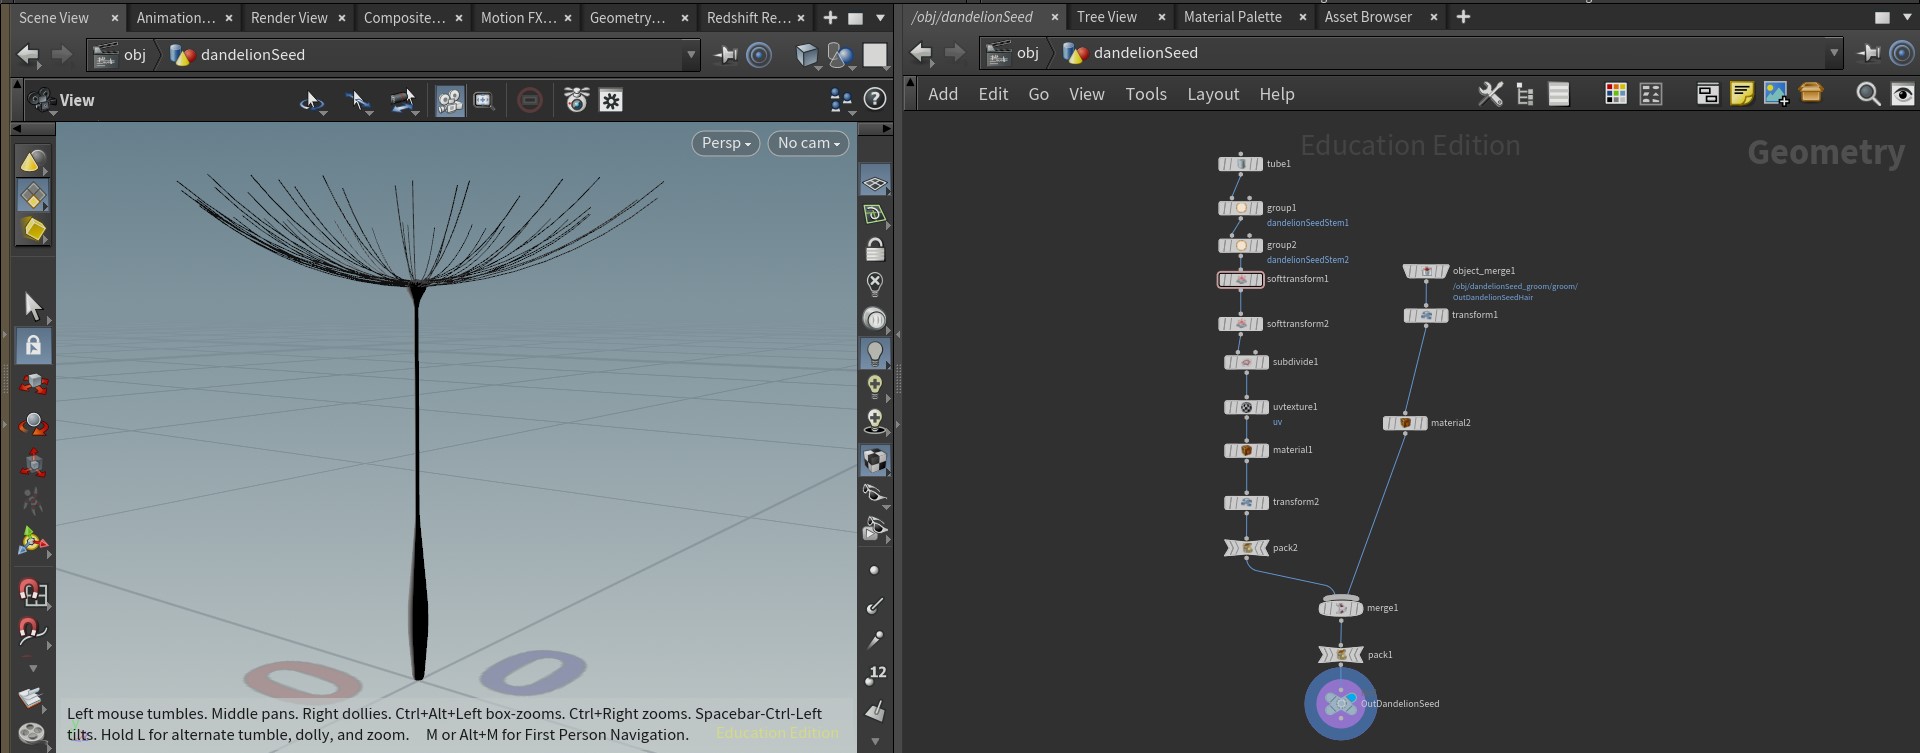The width and height of the screenshot is (1920, 753).
Task: Click the obj path segment in scene view
Action: click(134, 55)
